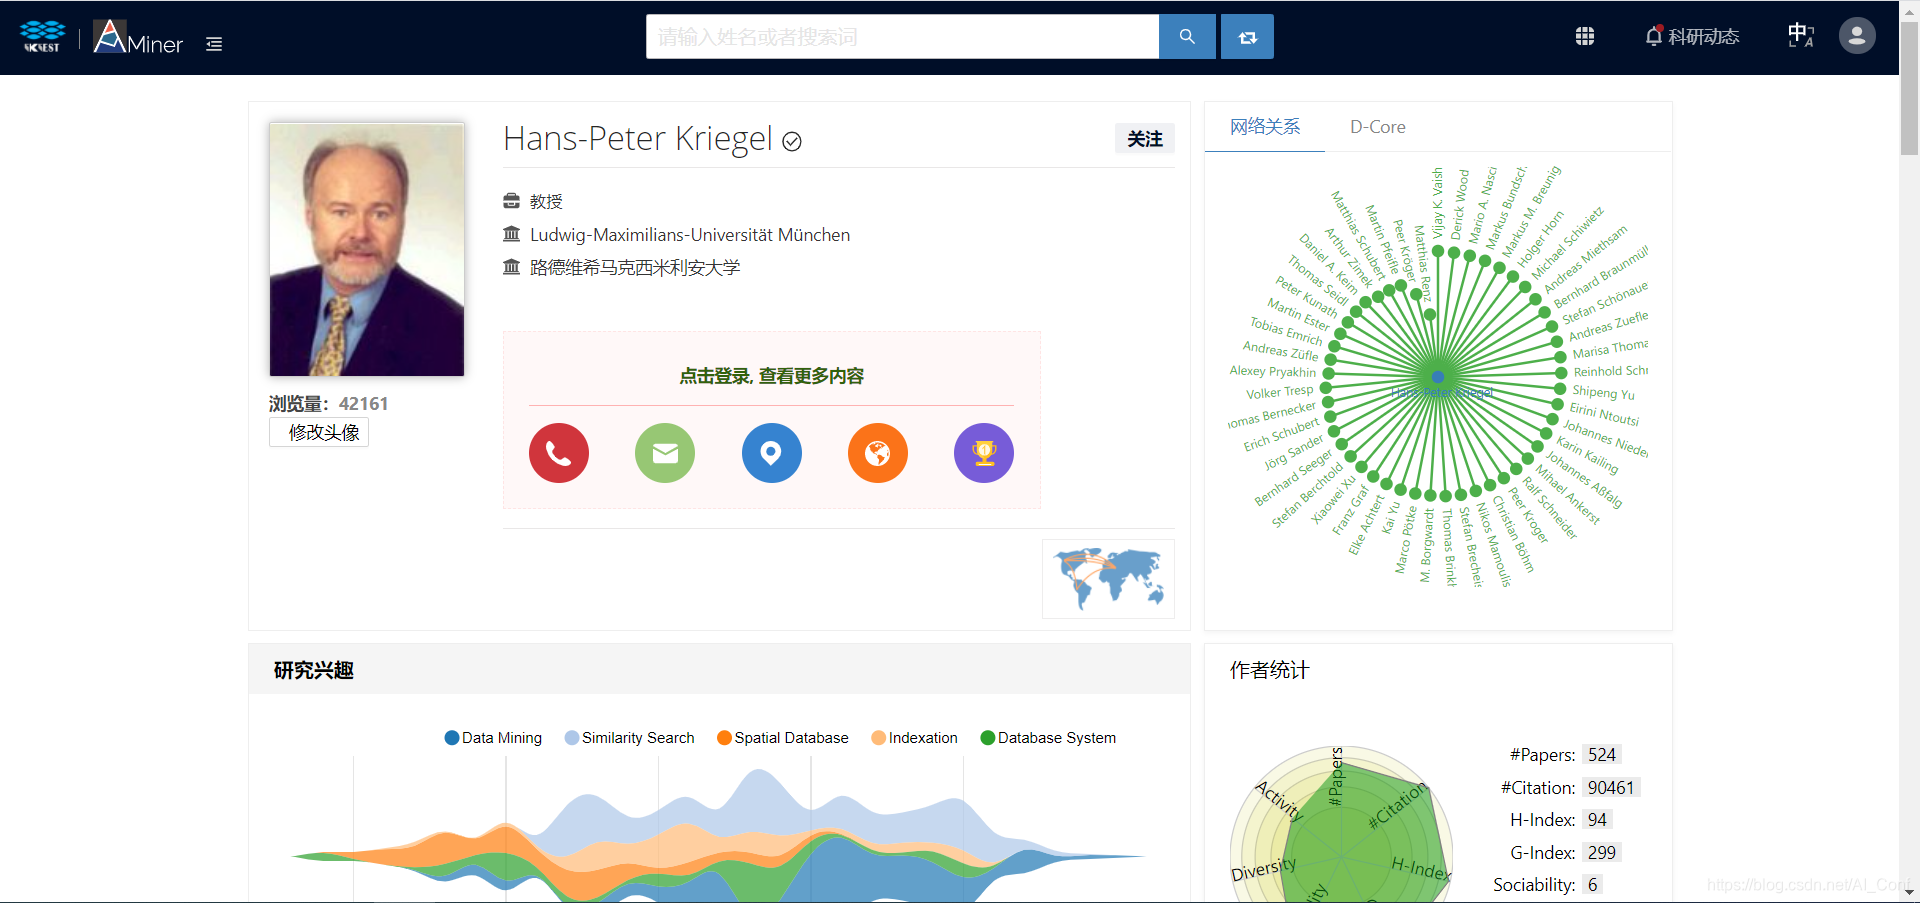Click Tobias Emrich in the network graph
The image size is (1920, 903).
1286,331
